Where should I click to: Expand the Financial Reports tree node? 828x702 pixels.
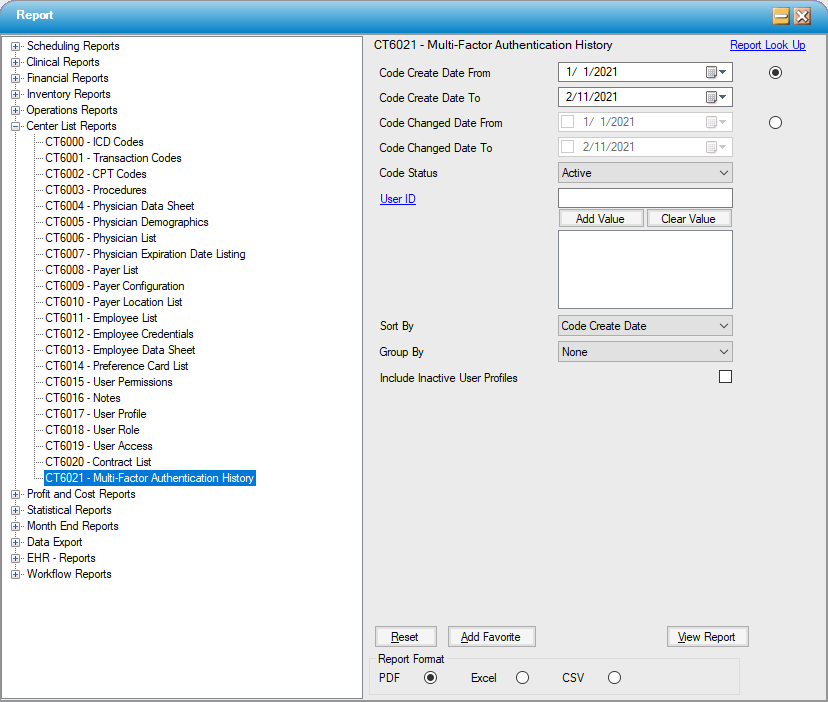tap(16, 78)
